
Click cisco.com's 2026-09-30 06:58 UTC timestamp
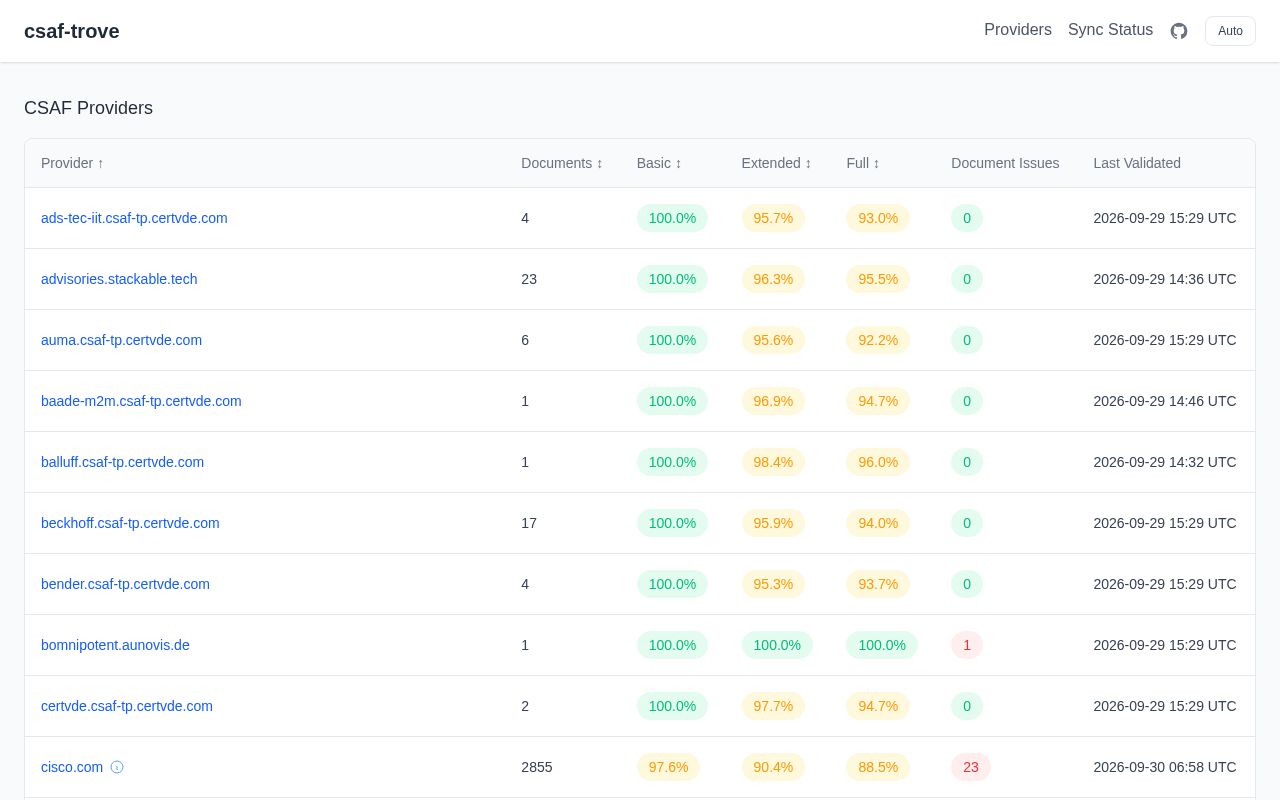point(1165,767)
